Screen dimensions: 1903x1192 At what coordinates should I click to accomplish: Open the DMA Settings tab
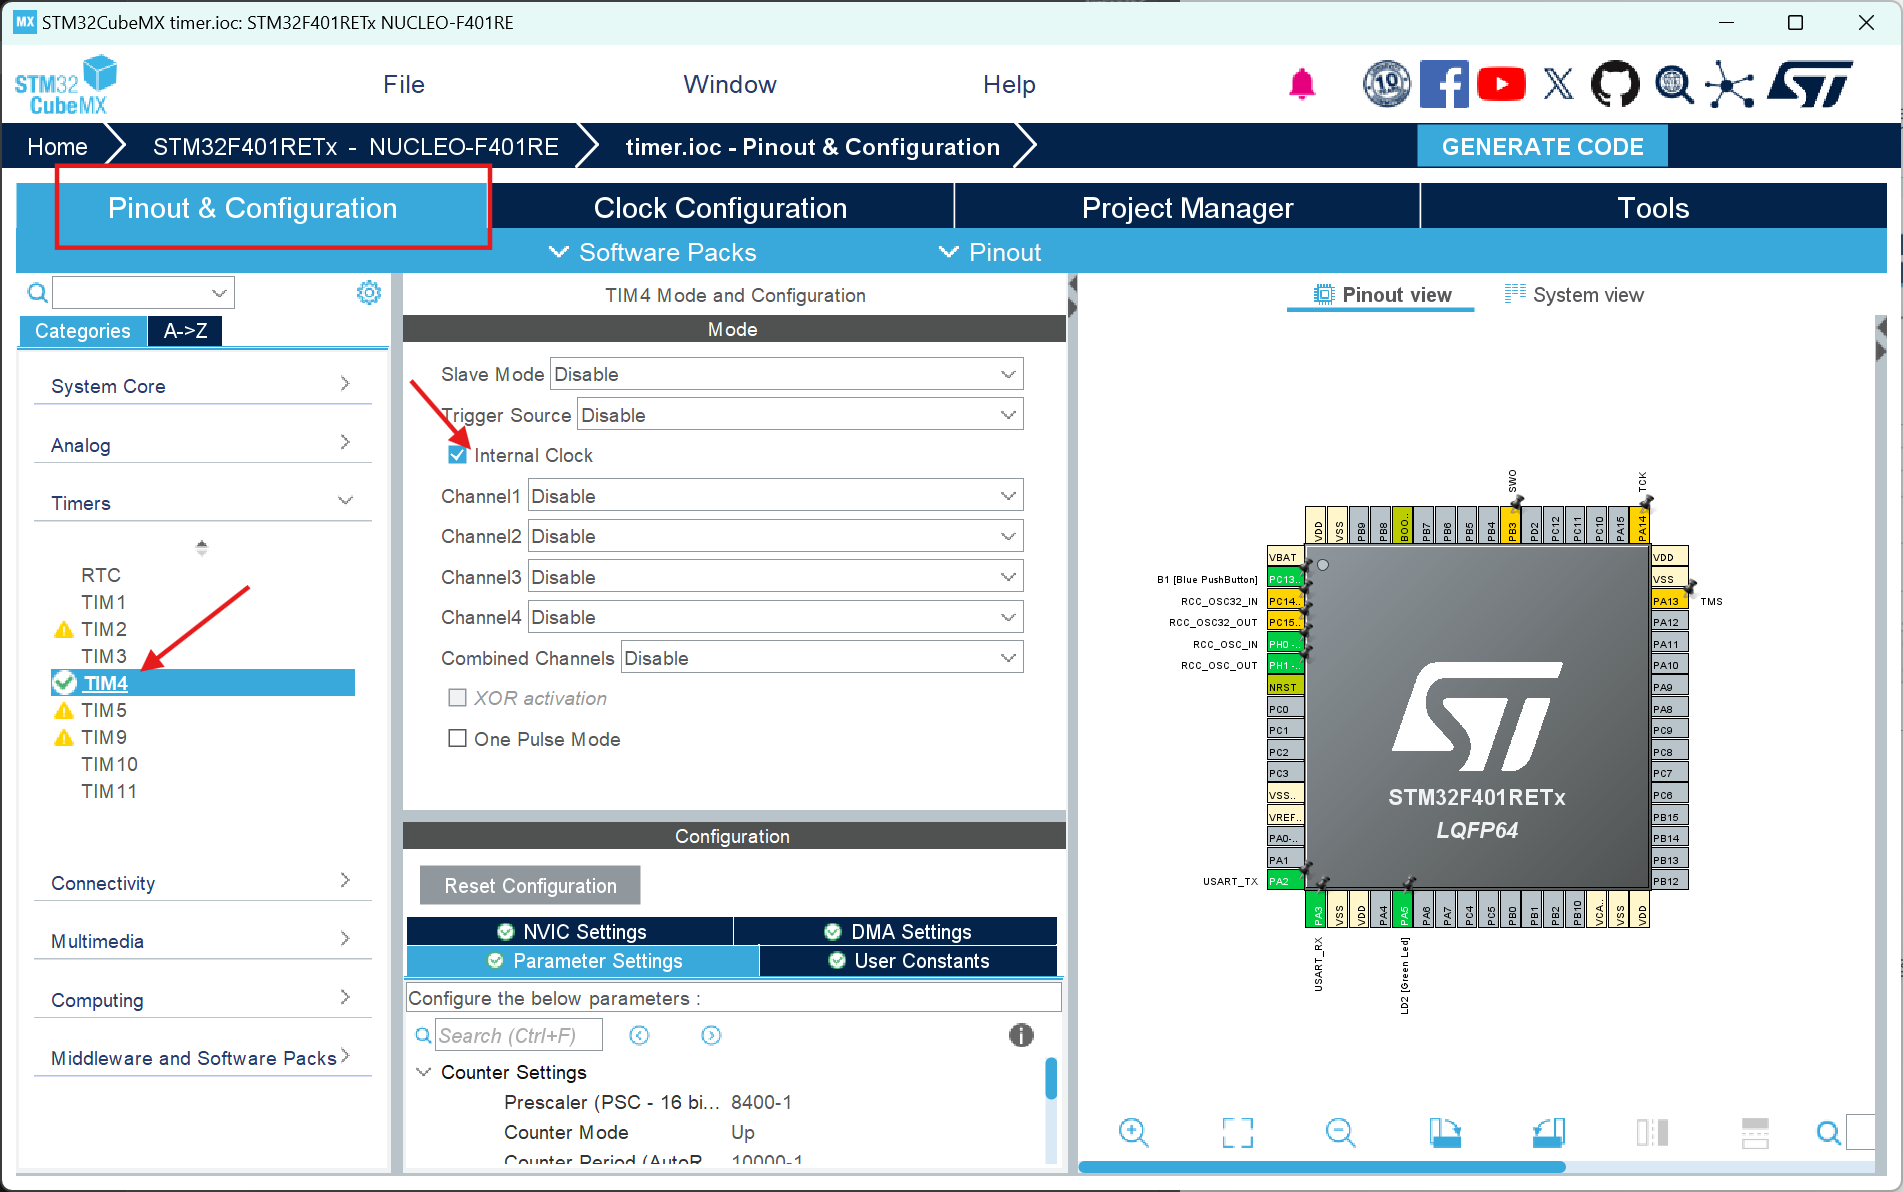tap(897, 932)
